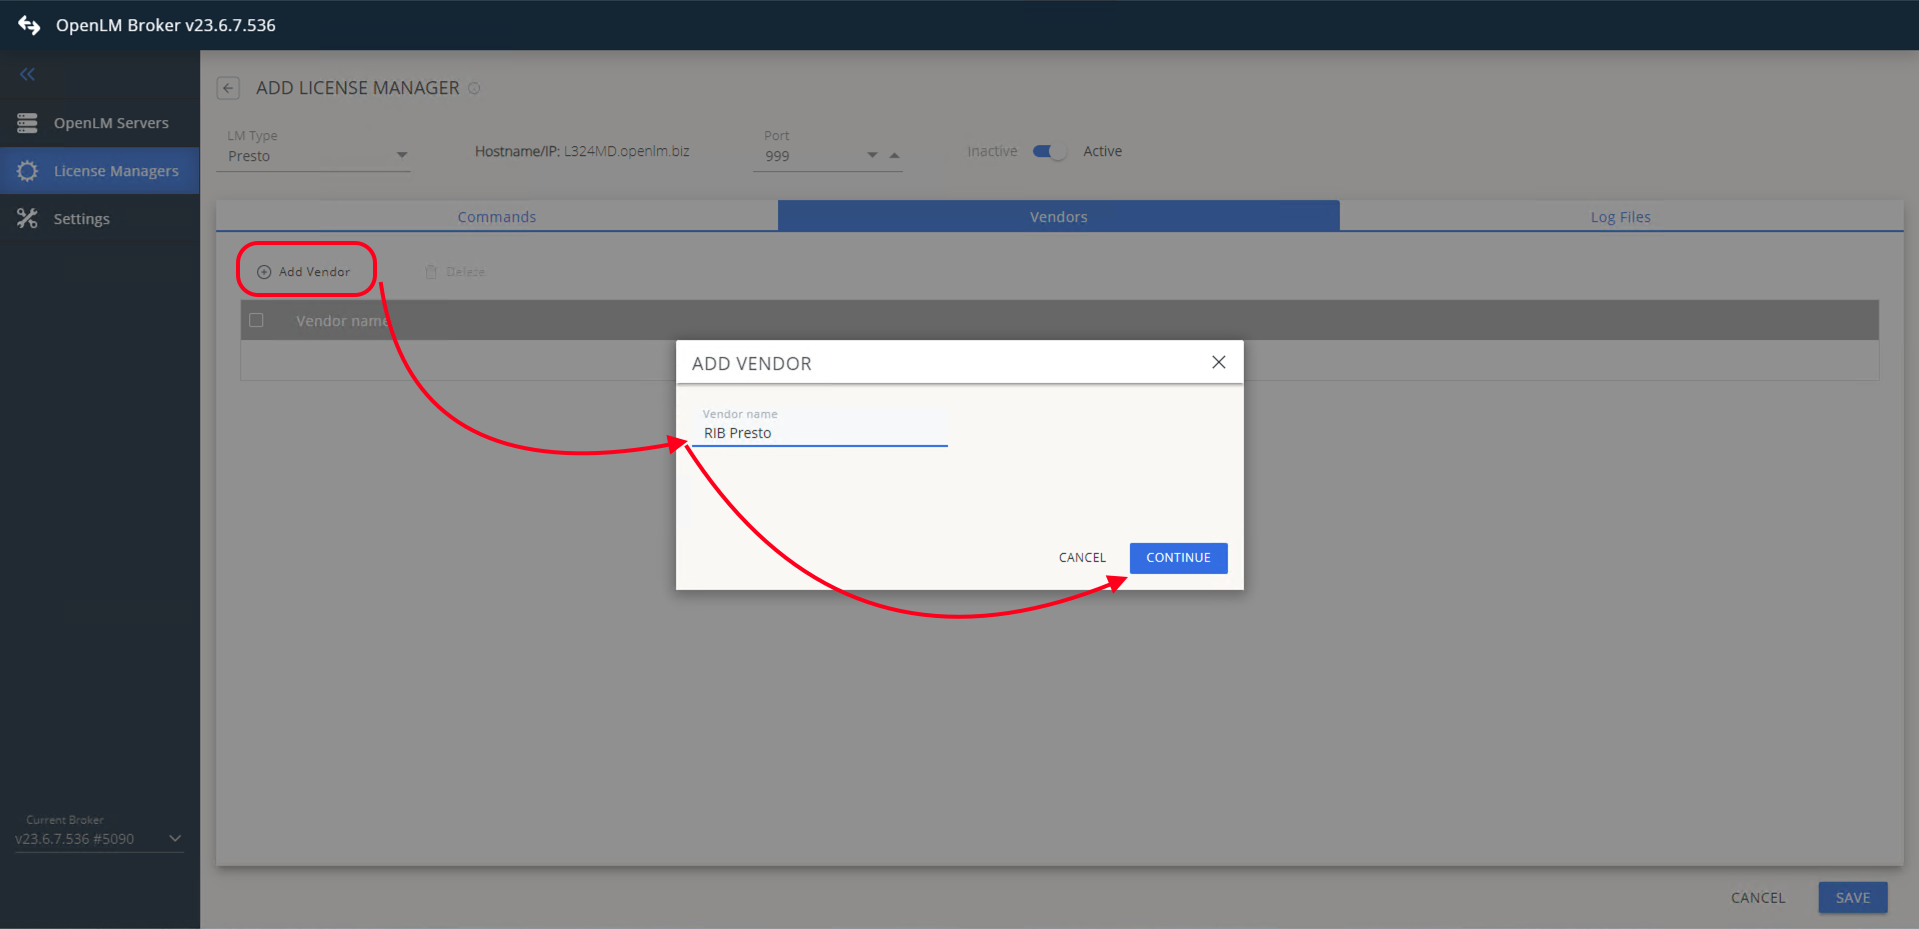The height and width of the screenshot is (929, 1919).
Task: Save the license manager configuration
Action: 1852,897
